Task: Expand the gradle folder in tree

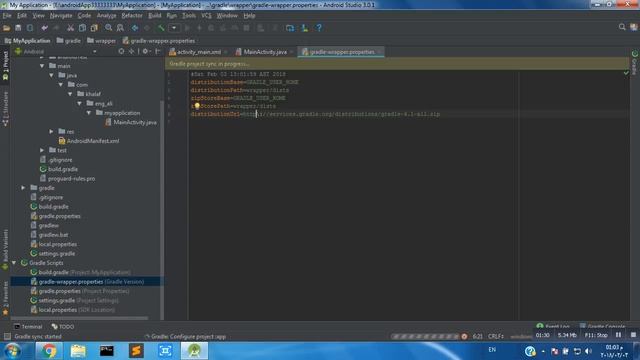Action: (23, 188)
